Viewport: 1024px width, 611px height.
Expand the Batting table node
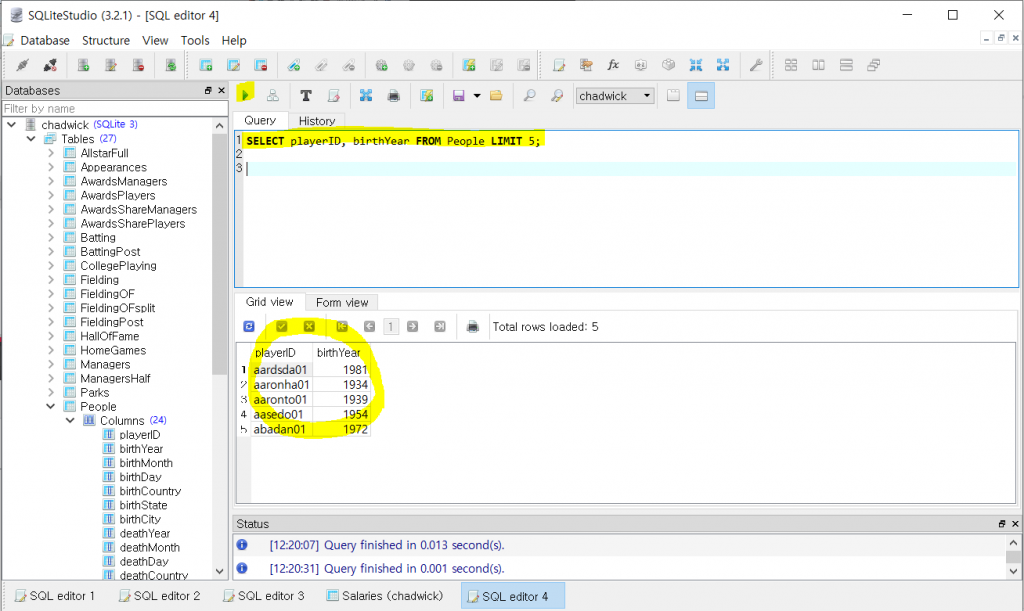pos(51,238)
